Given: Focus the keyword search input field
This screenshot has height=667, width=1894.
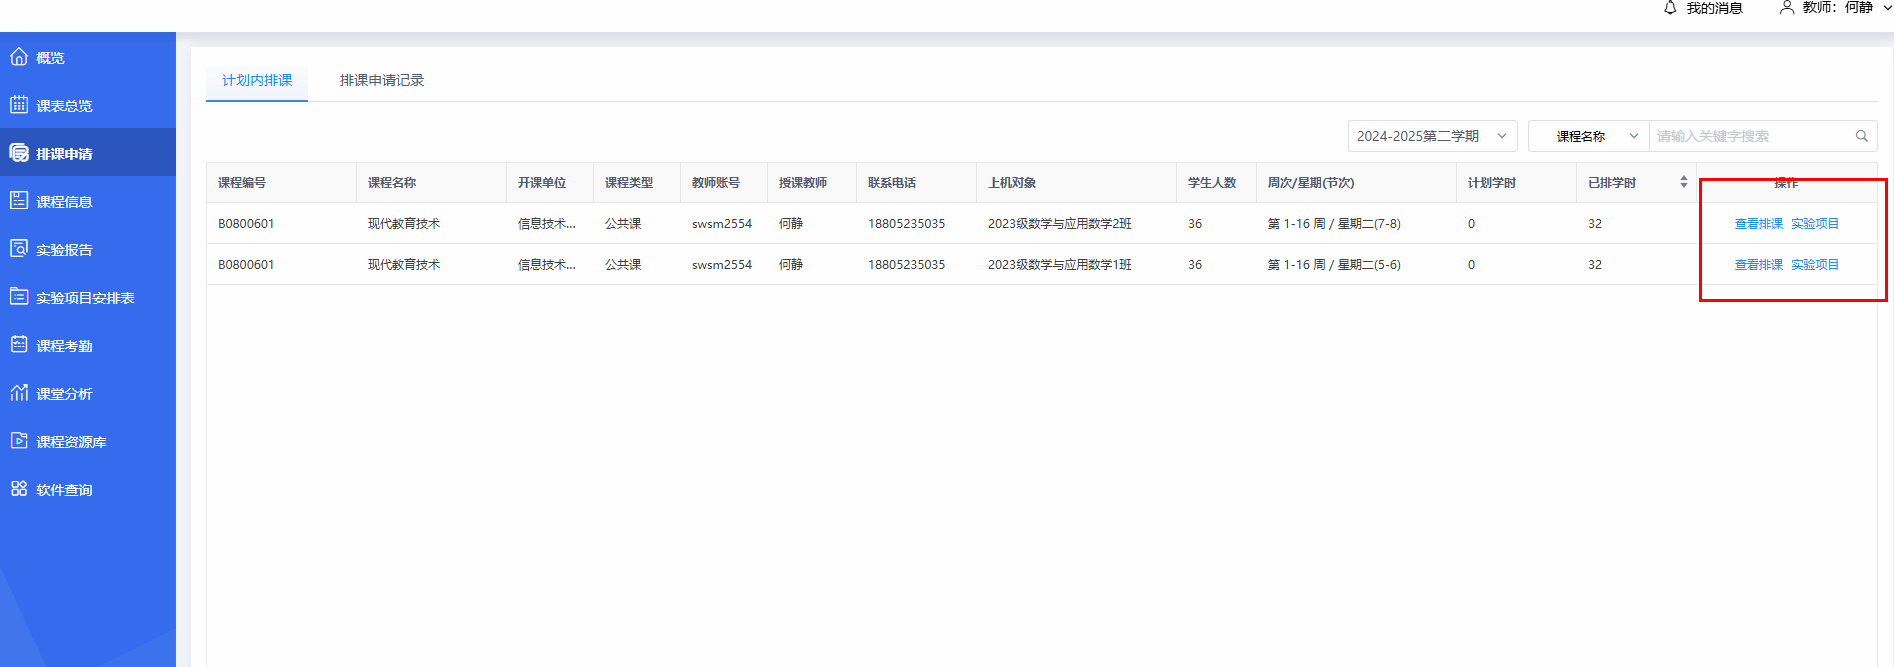Looking at the screenshot, I should coord(1750,136).
